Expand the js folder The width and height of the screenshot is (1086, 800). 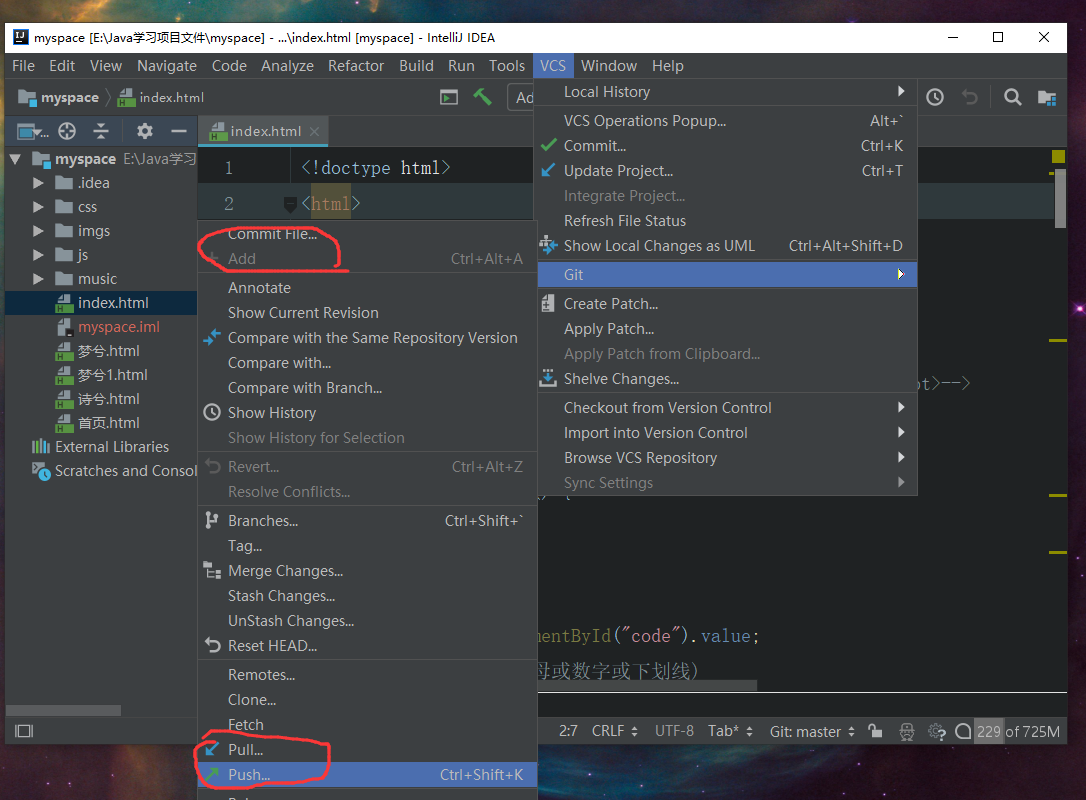pyautogui.click(x=38, y=255)
